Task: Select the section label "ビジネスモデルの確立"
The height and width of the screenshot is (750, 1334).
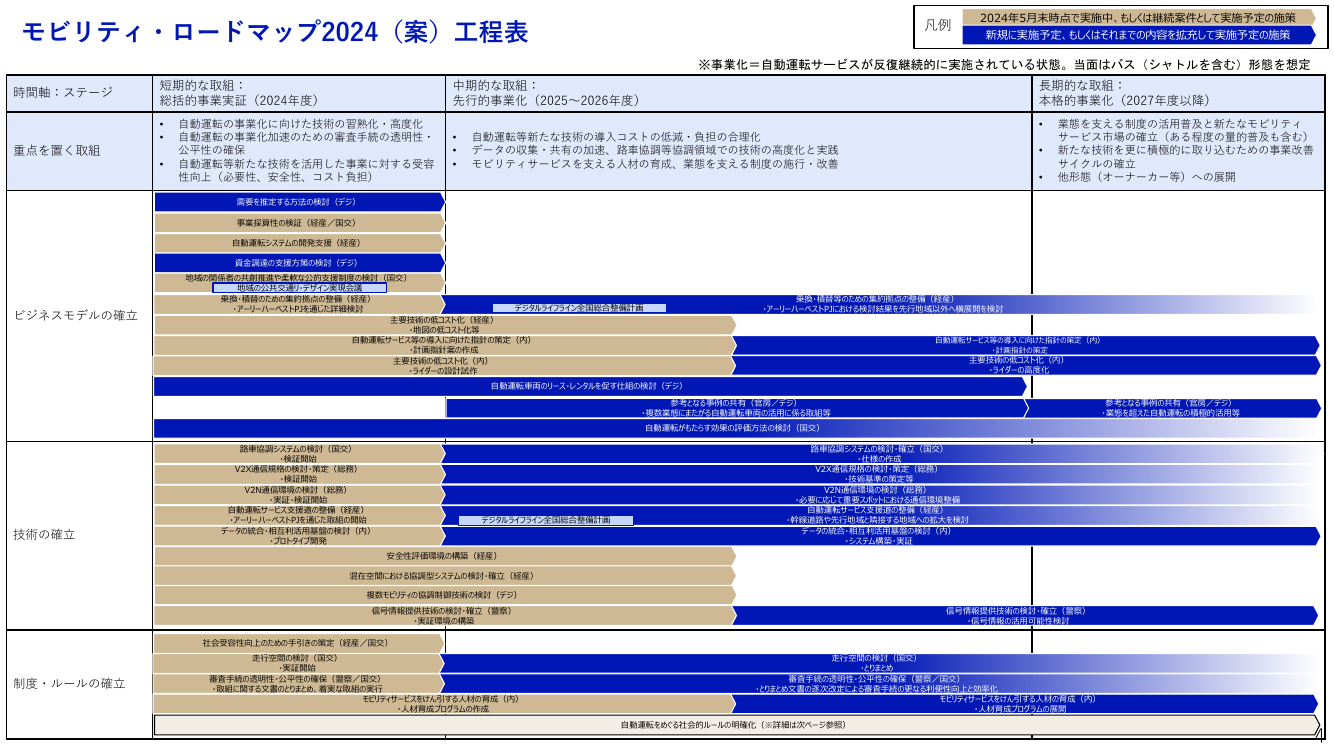Action: tap(76, 316)
